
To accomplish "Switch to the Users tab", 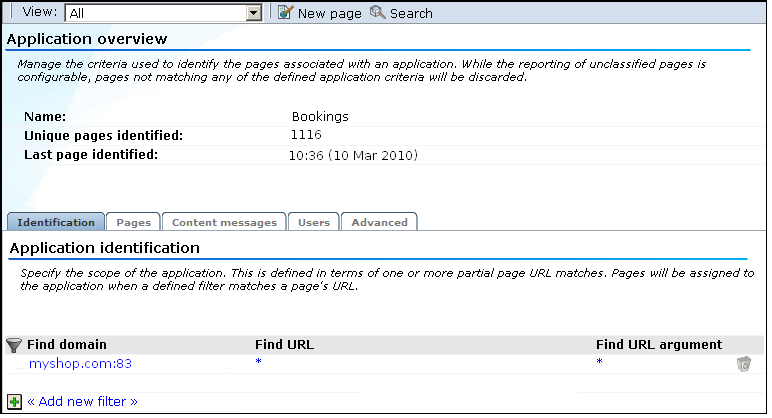I will 314,222.
